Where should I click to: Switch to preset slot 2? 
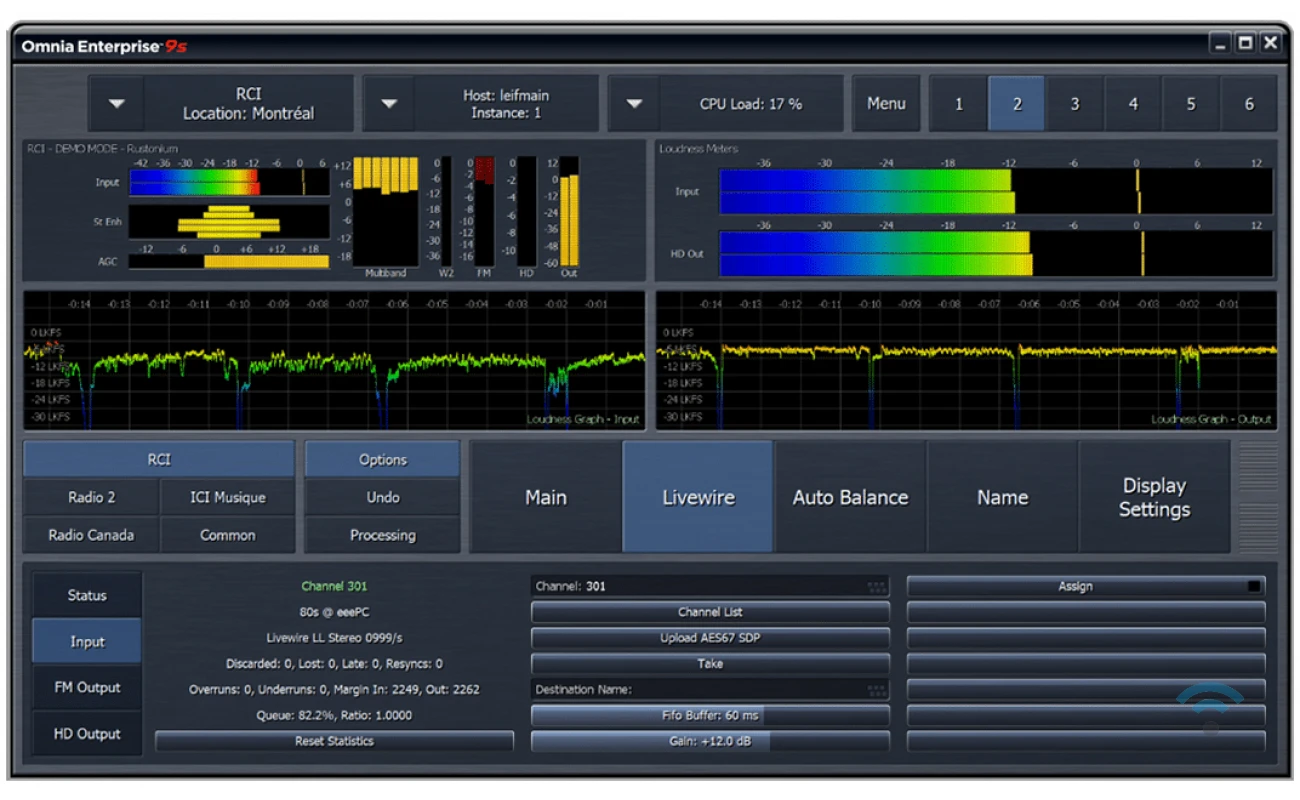tap(1016, 104)
